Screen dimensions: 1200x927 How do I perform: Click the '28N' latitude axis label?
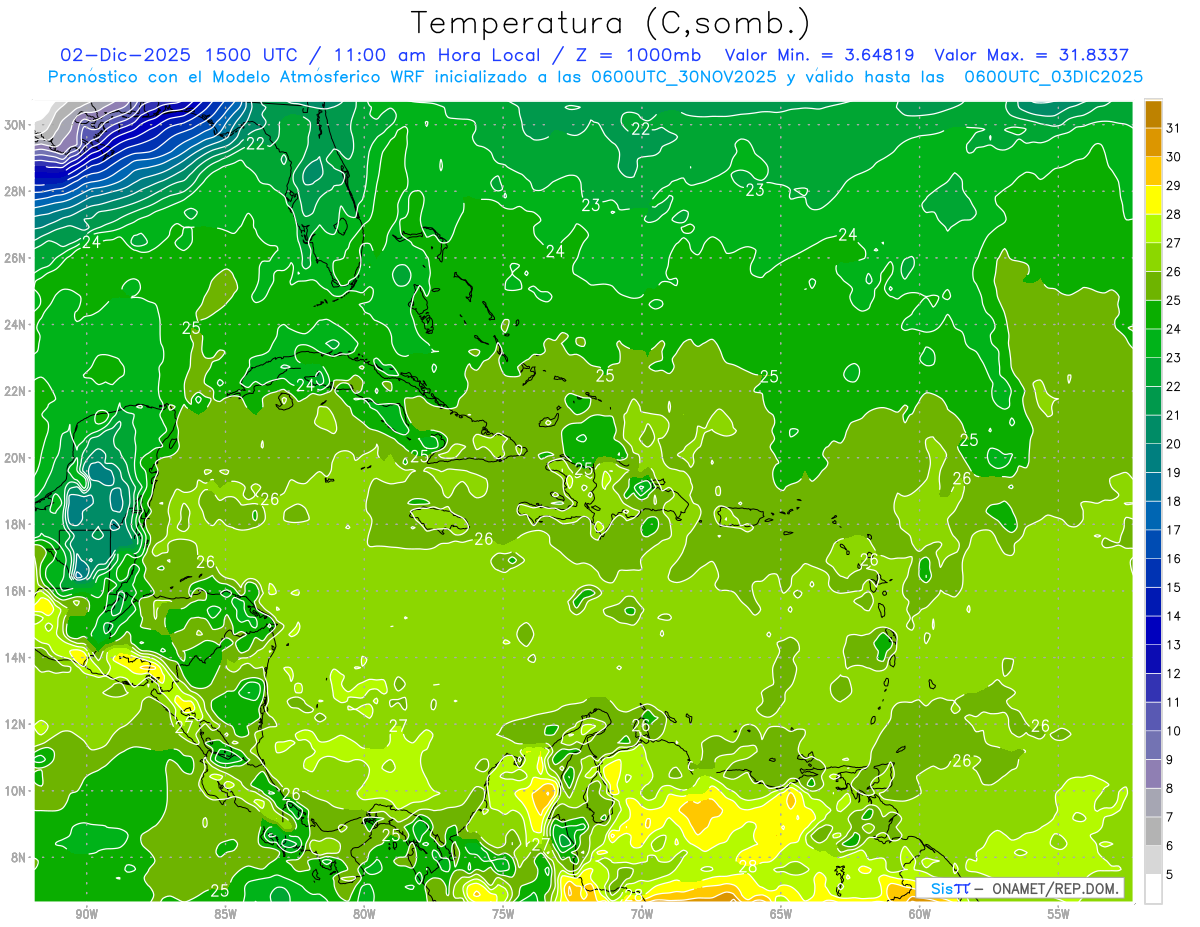point(16,191)
